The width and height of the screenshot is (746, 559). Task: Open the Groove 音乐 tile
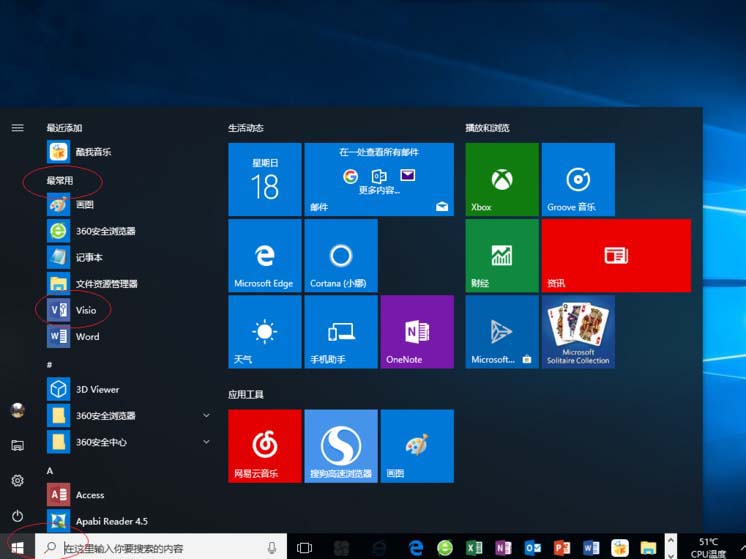point(578,179)
